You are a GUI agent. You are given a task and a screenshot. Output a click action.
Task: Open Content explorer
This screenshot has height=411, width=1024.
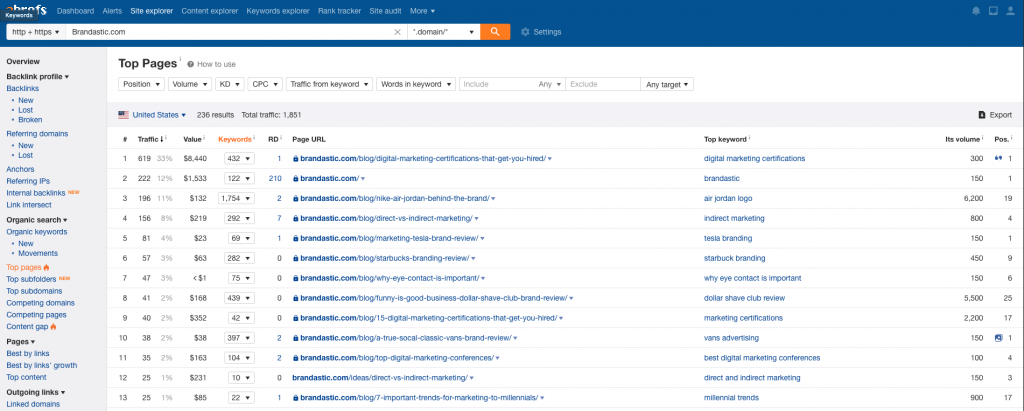click(x=210, y=10)
